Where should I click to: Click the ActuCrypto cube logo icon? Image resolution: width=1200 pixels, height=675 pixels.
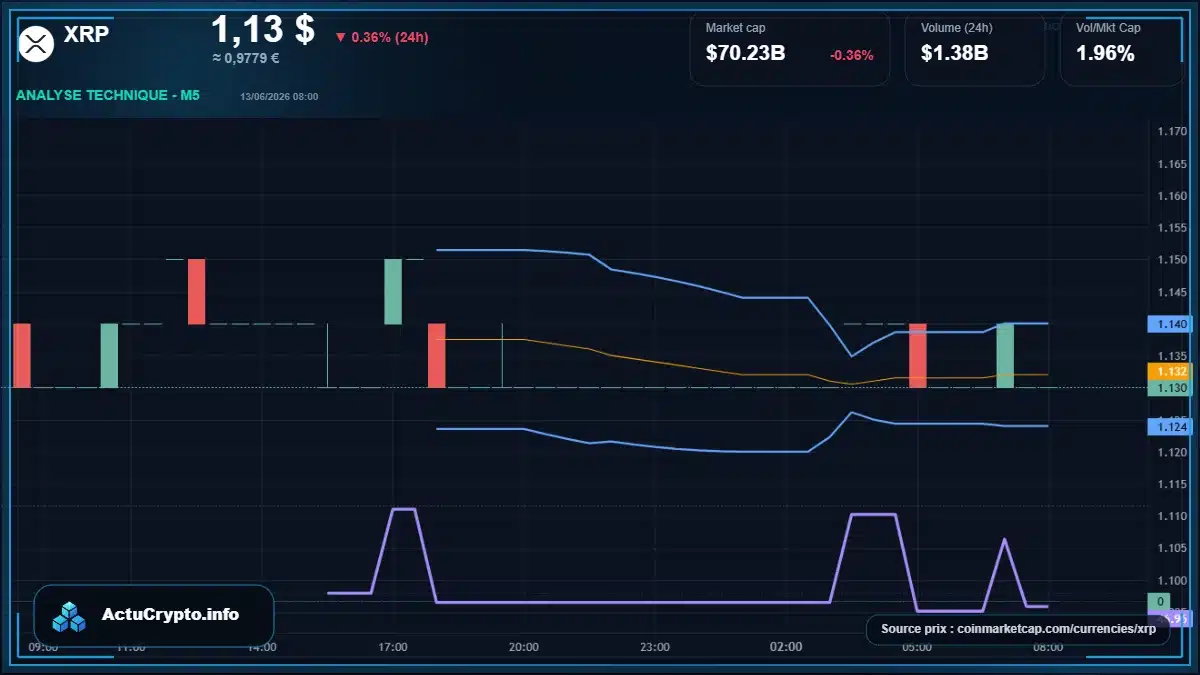[x=70, y=617]
